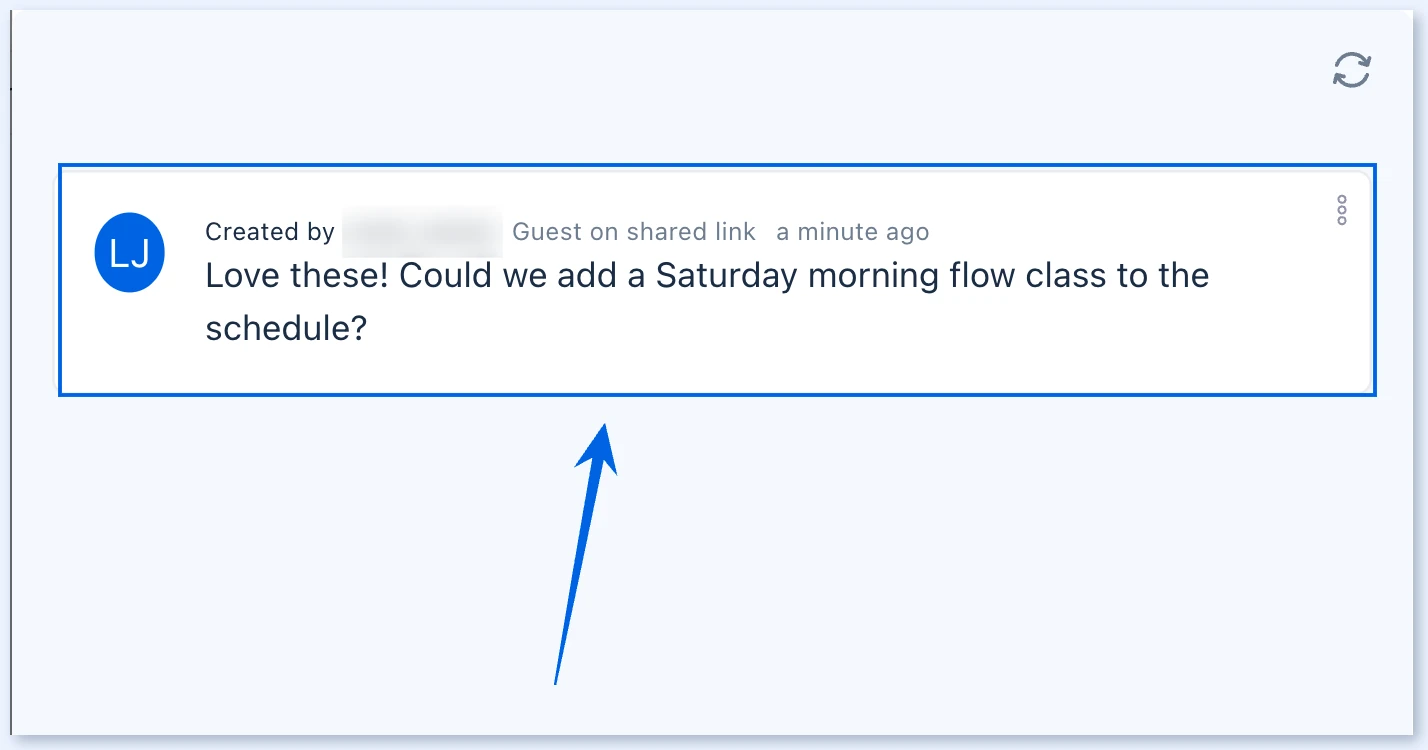The height and width of the screenshot is (750, 1428).
Task: Click the word 'schedule?' in the comment
Action: [x=287, y=328]
